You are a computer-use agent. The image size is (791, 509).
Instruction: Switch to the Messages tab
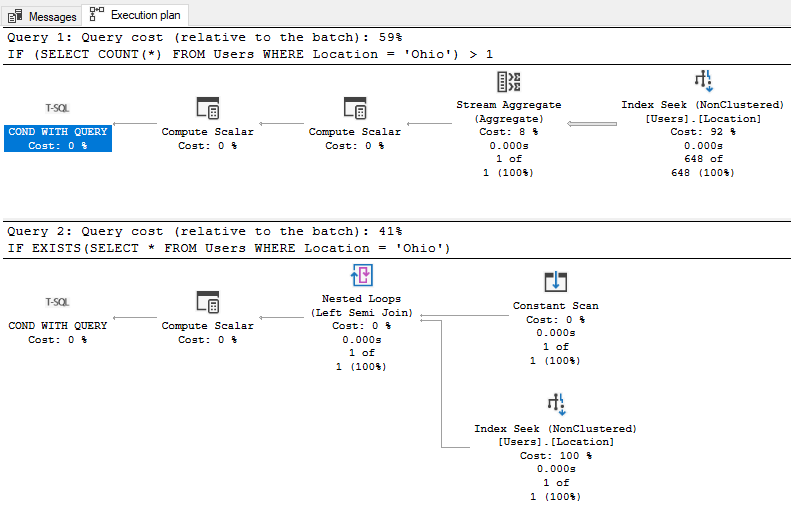click(x=42, y=16)
